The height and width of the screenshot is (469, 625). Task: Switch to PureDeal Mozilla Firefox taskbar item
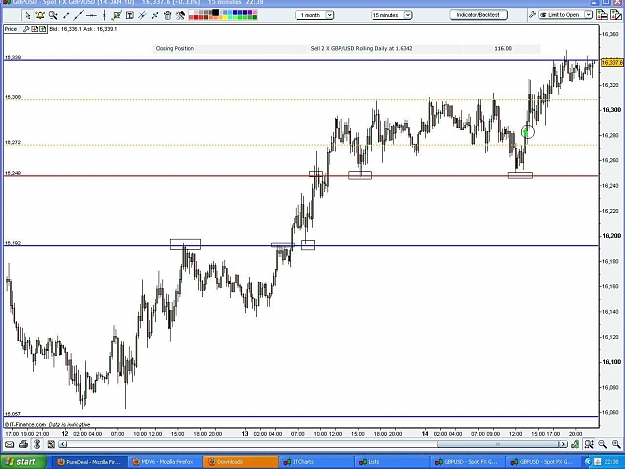coord(89,462)
